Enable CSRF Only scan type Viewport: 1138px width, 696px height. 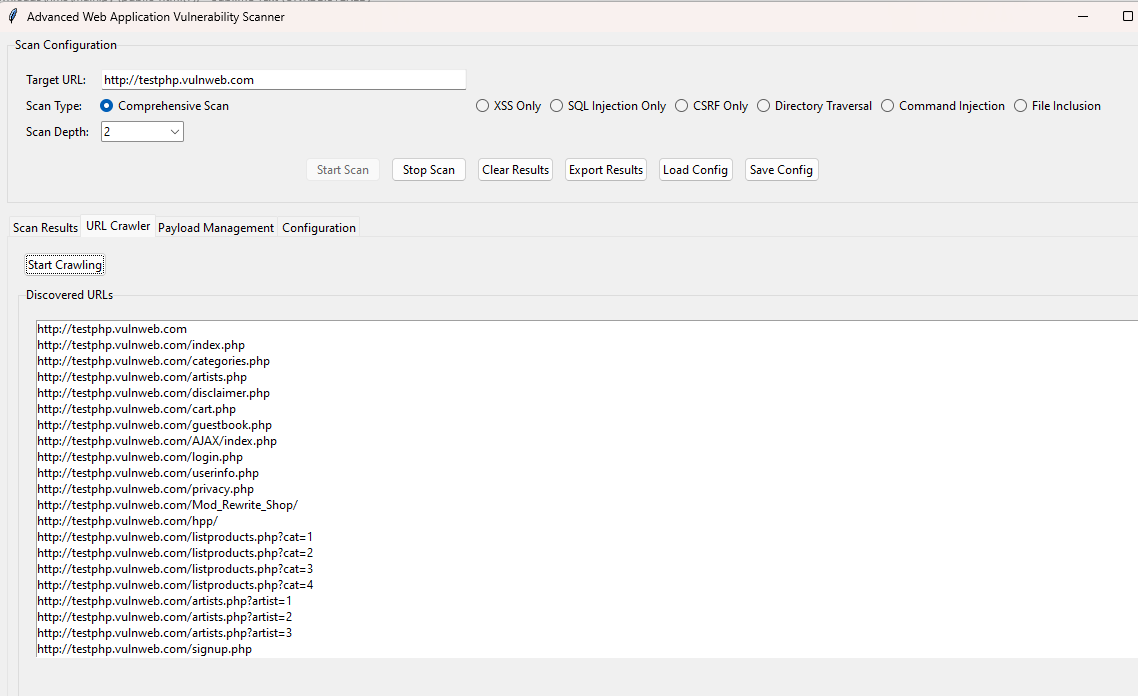(x=682, y=106)
